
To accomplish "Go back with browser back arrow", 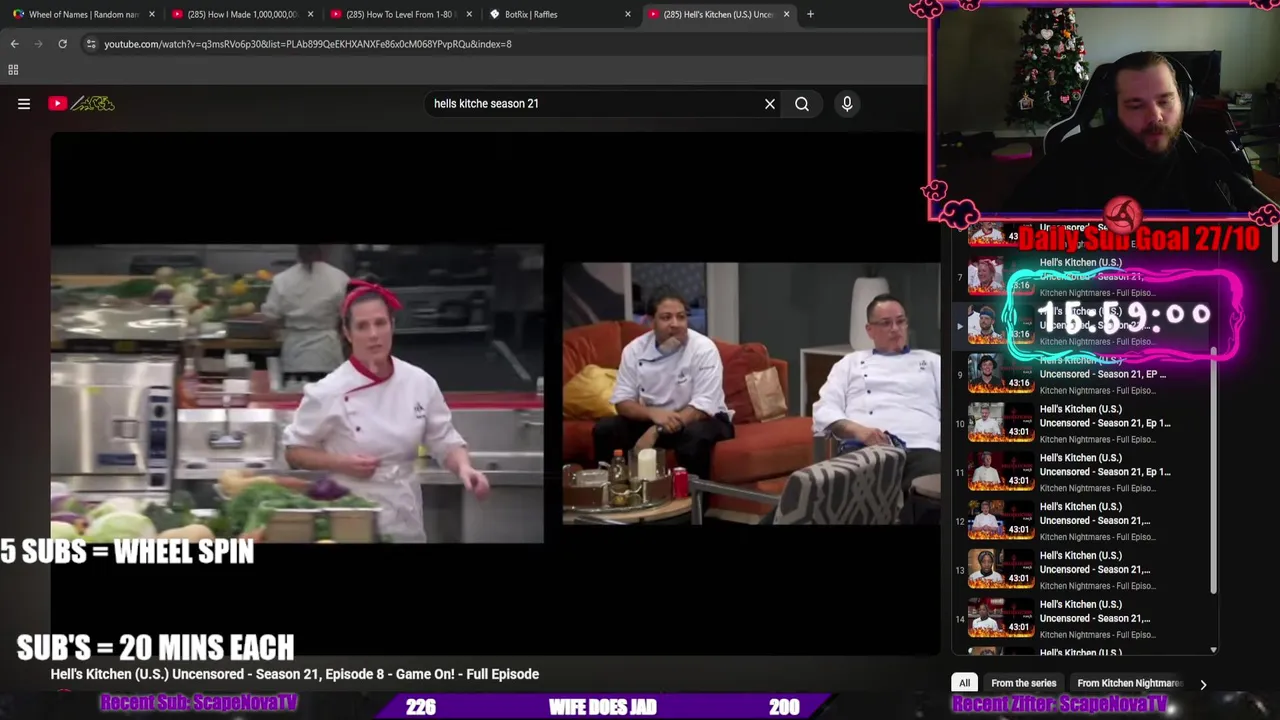I will [14, 44].
